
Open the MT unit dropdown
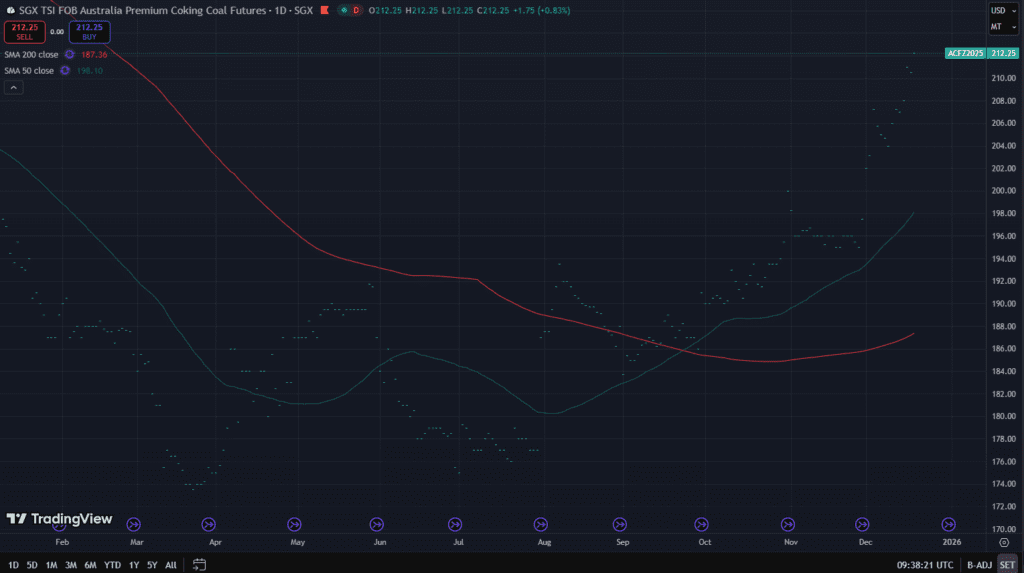point(998,26)
